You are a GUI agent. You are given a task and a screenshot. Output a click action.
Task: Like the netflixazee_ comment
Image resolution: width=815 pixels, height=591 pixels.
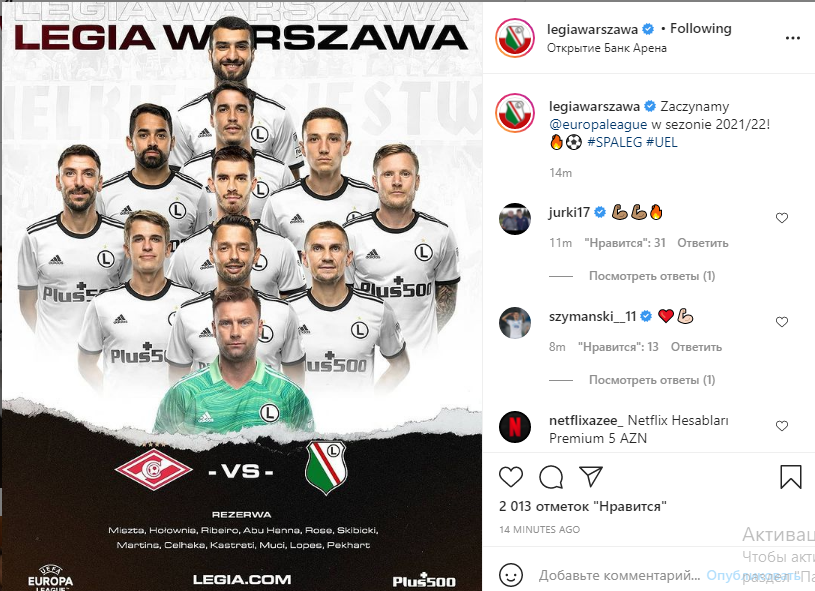pos(782,426)
